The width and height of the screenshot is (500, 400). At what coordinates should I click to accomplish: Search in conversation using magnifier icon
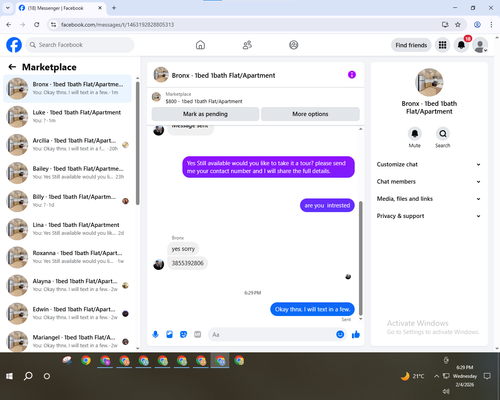(x=443, y=134)
